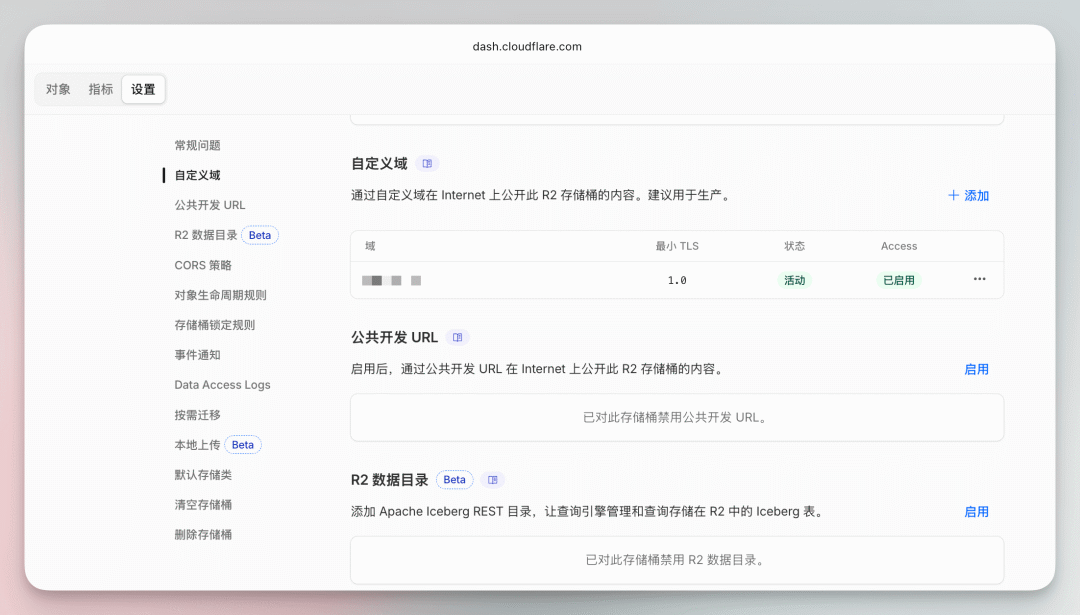Open R2 数据目录 sidebar item
The image size is (1080, 615).
pos(206,235)
